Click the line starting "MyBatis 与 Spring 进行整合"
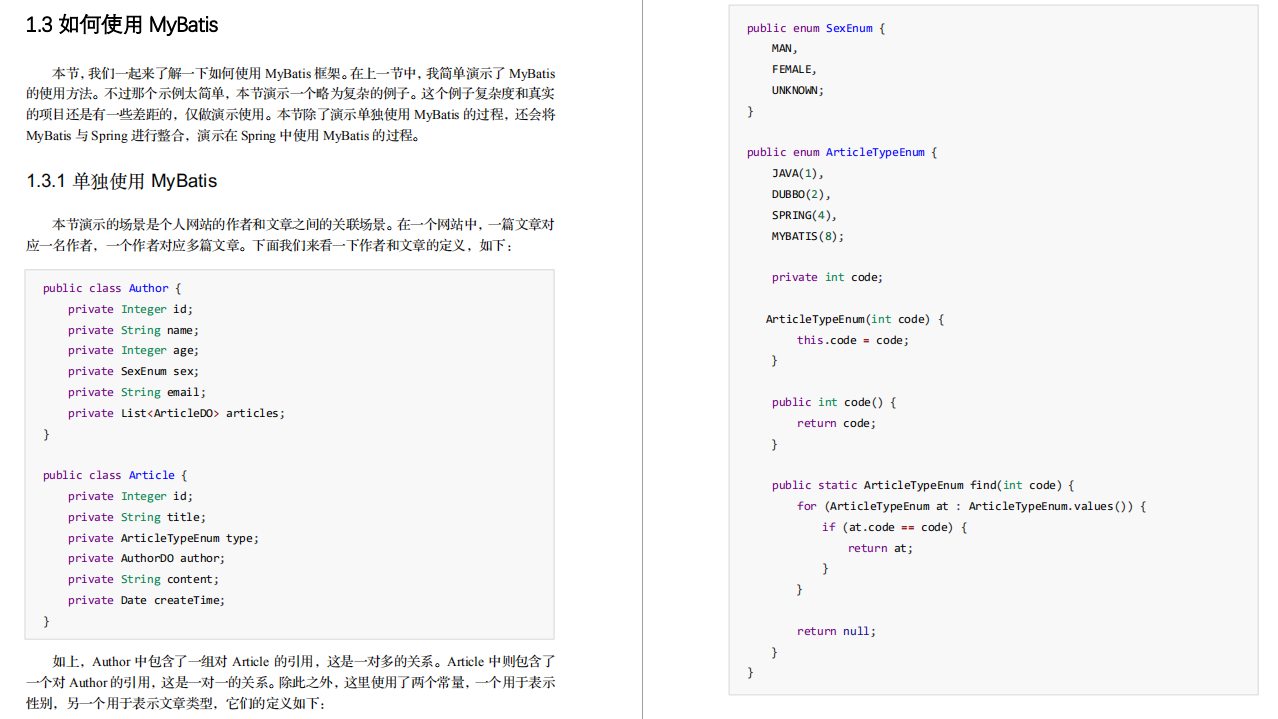1278x719 pixels. point(224,135)
